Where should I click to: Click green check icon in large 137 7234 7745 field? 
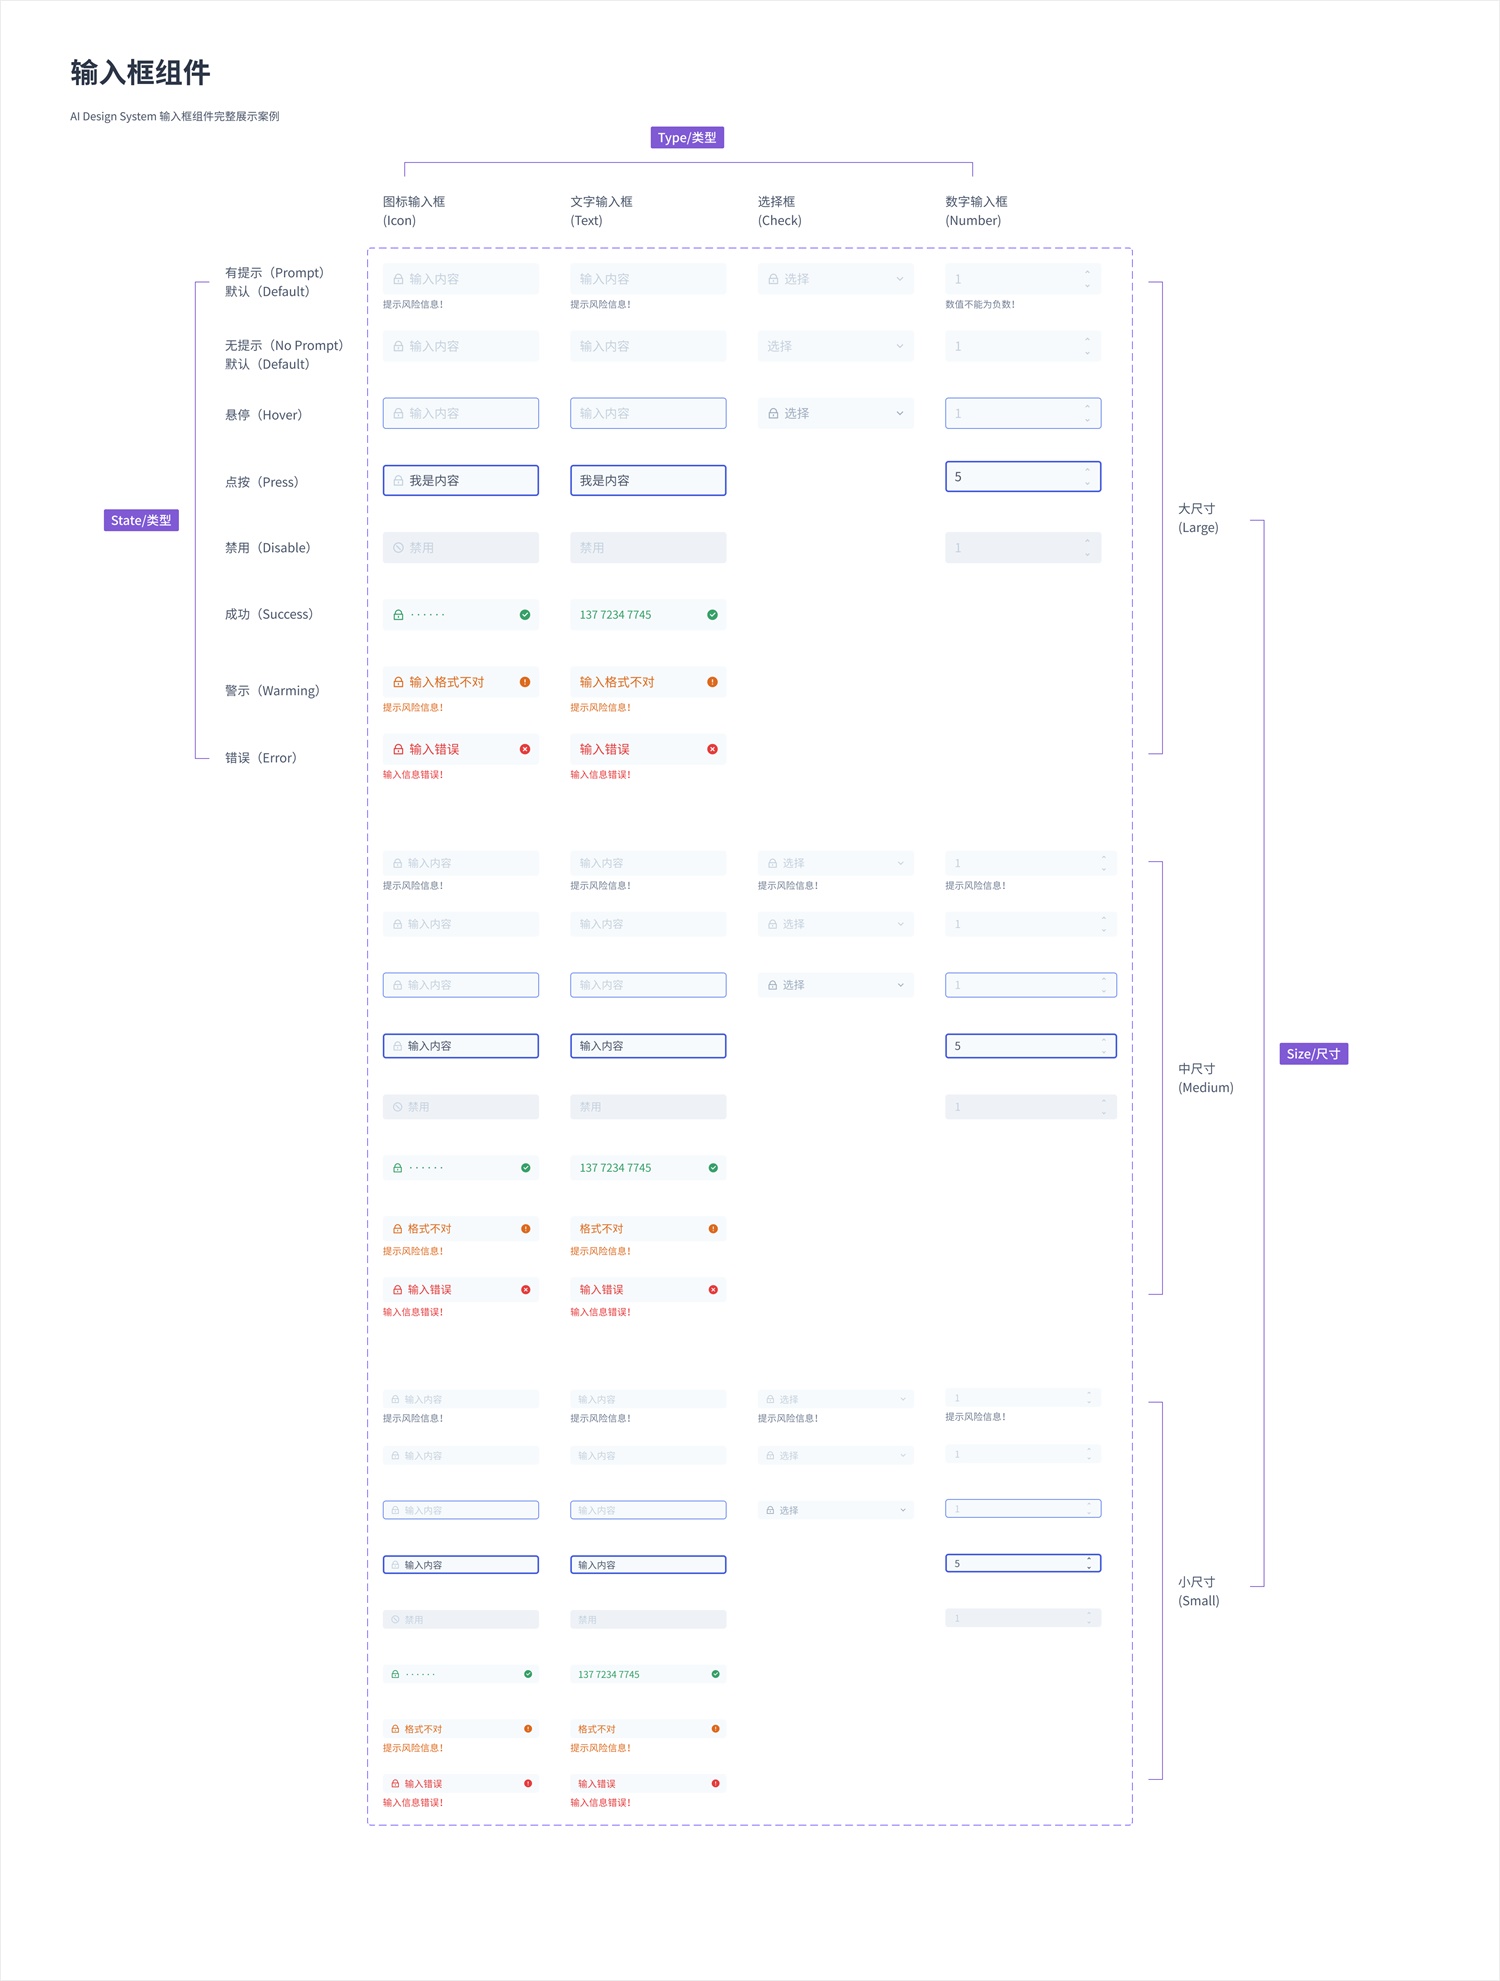(x=712, y=615)
